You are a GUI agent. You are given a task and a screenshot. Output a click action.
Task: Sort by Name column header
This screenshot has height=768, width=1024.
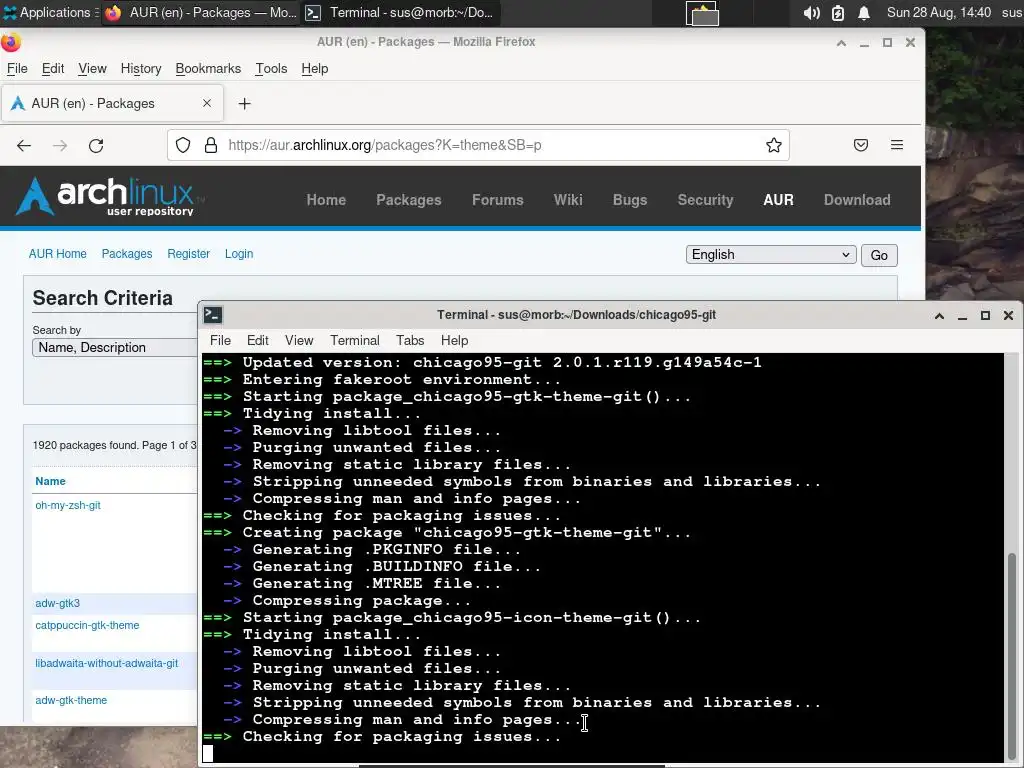[50, 481]
